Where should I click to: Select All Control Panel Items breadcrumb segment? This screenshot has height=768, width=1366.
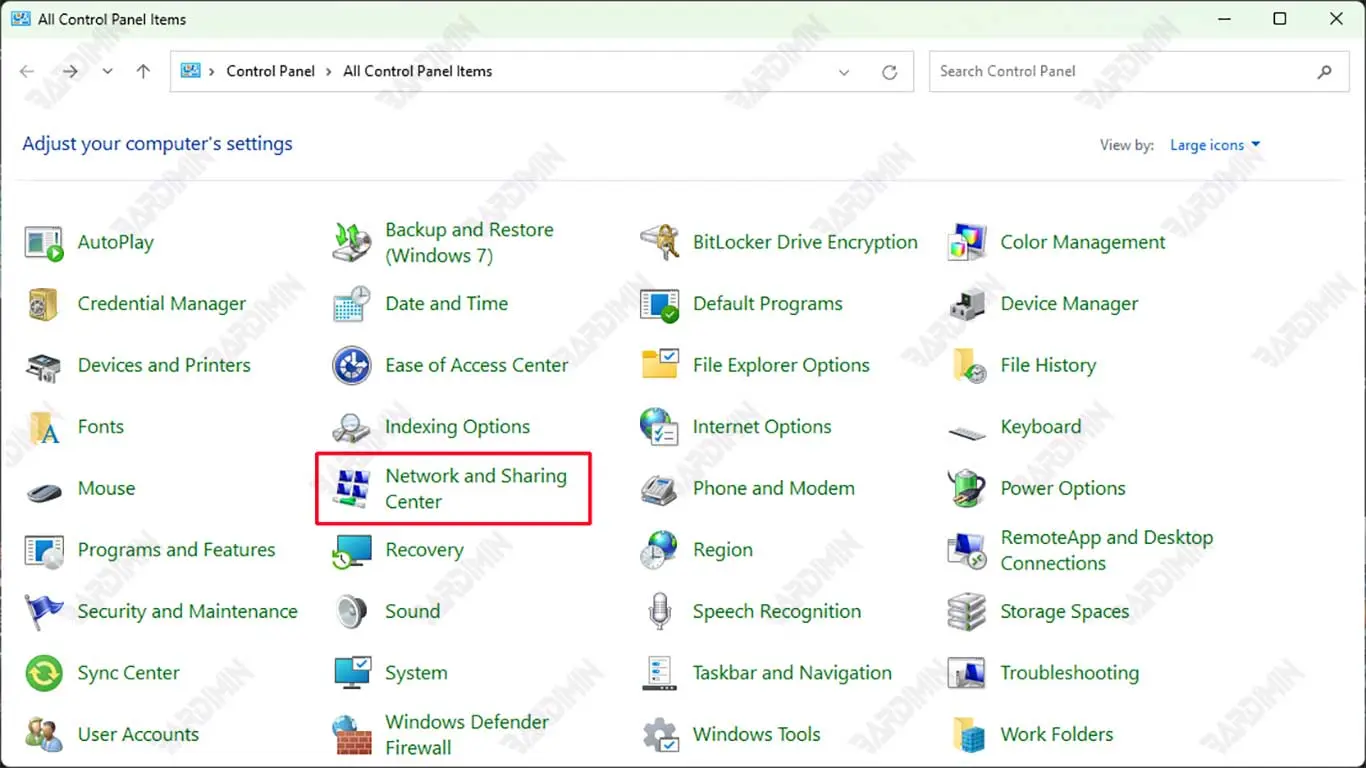click(417, 72)
